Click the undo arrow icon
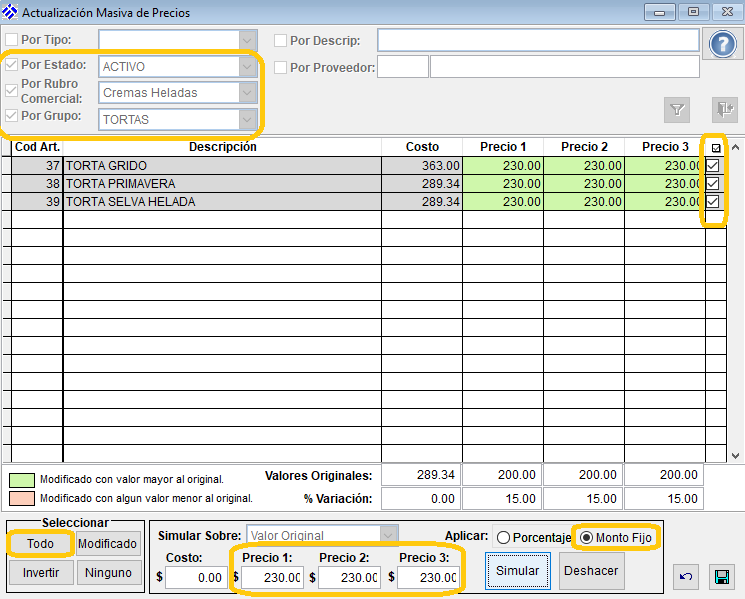Screen dimensions: 745x599 click(686, 576)
